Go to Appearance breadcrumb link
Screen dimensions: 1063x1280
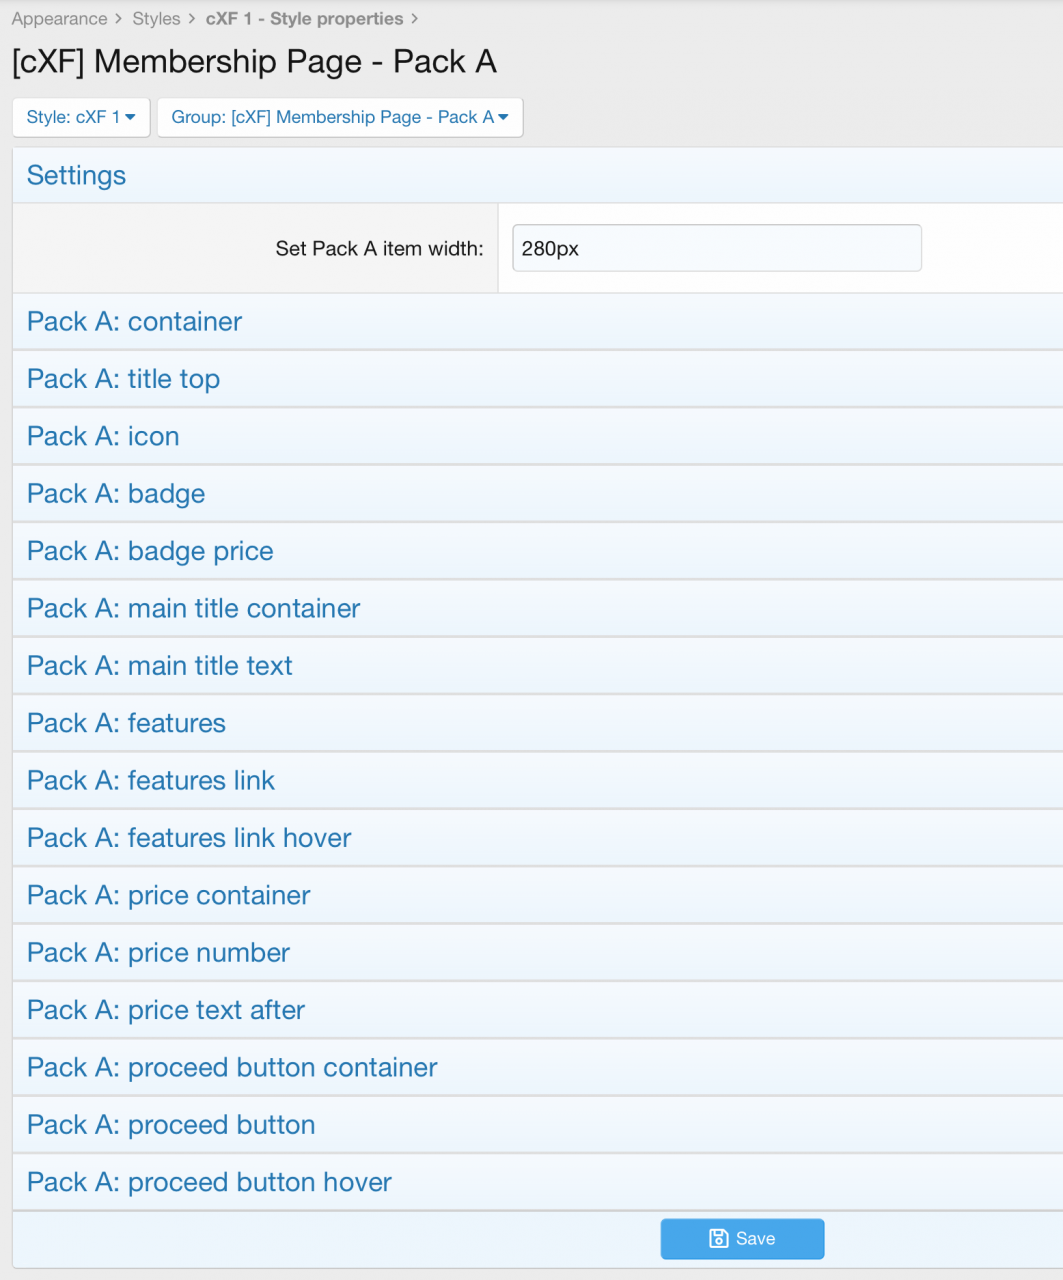[59, 19]
